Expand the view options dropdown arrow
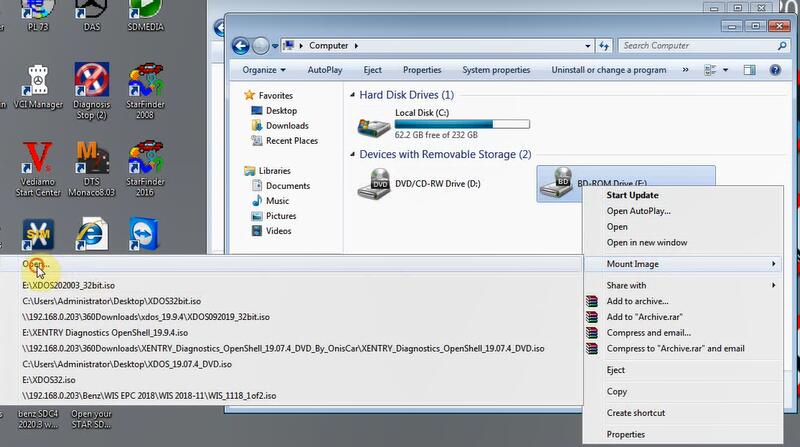 (725, 70)
